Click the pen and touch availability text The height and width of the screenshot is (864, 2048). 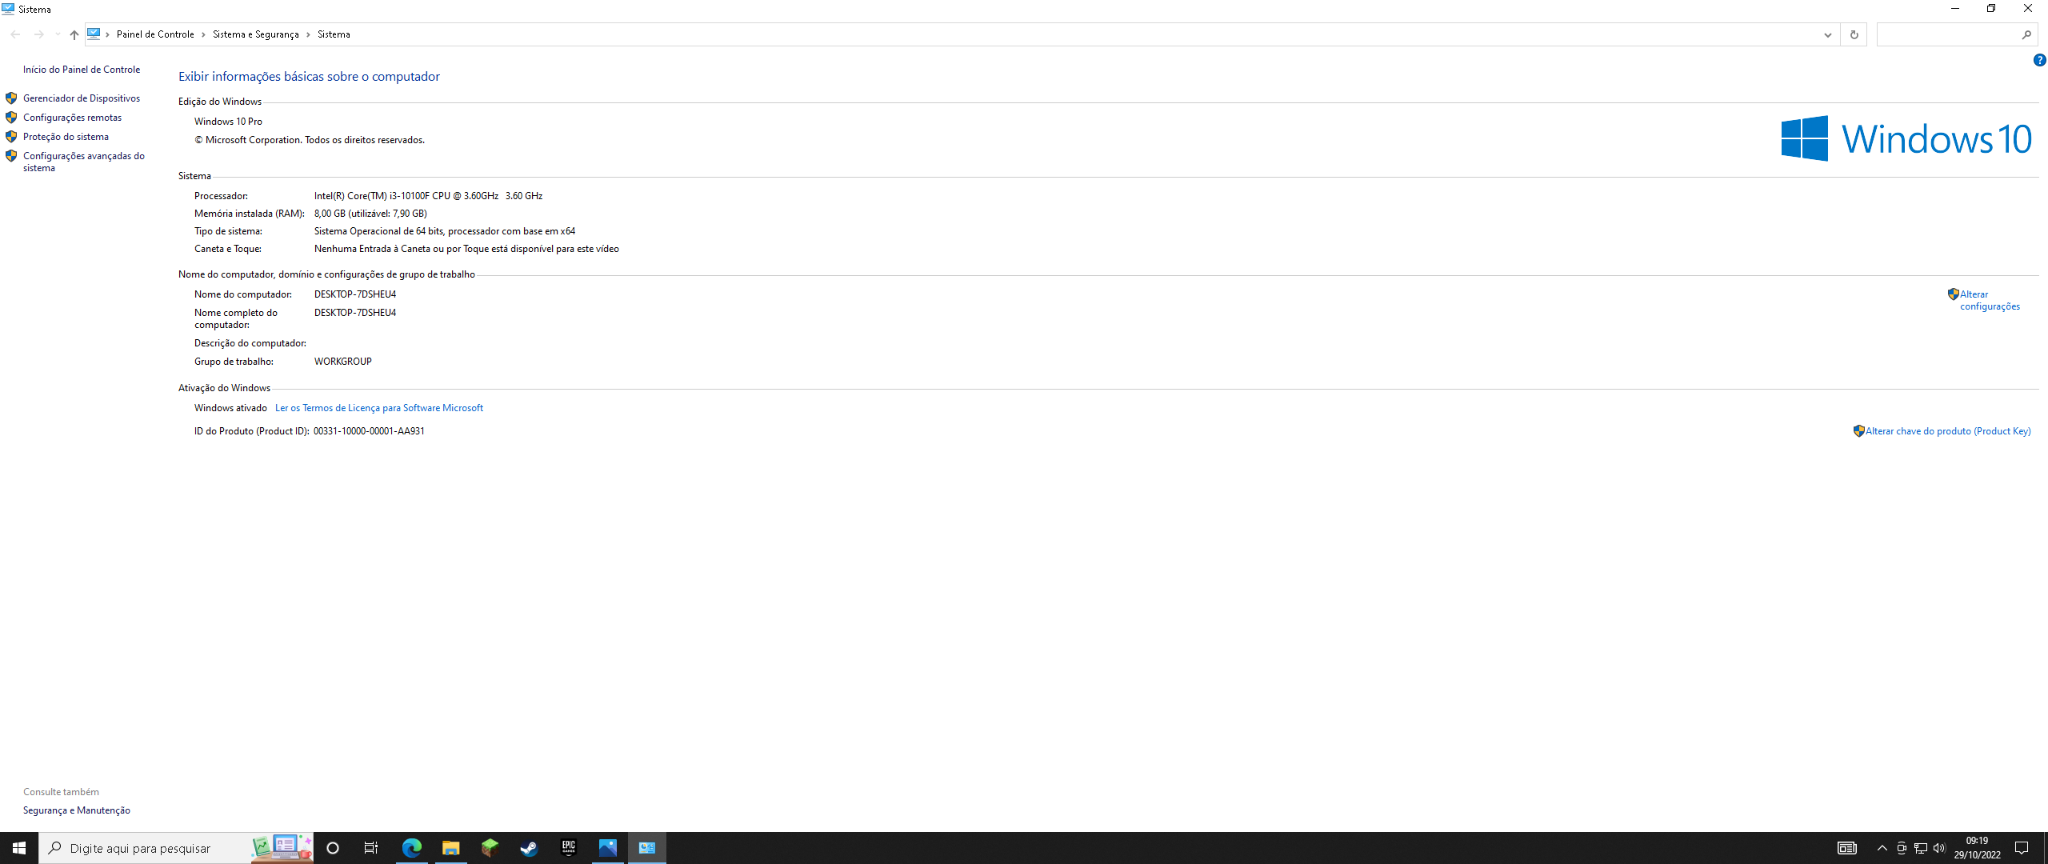[x=466, y=249]
